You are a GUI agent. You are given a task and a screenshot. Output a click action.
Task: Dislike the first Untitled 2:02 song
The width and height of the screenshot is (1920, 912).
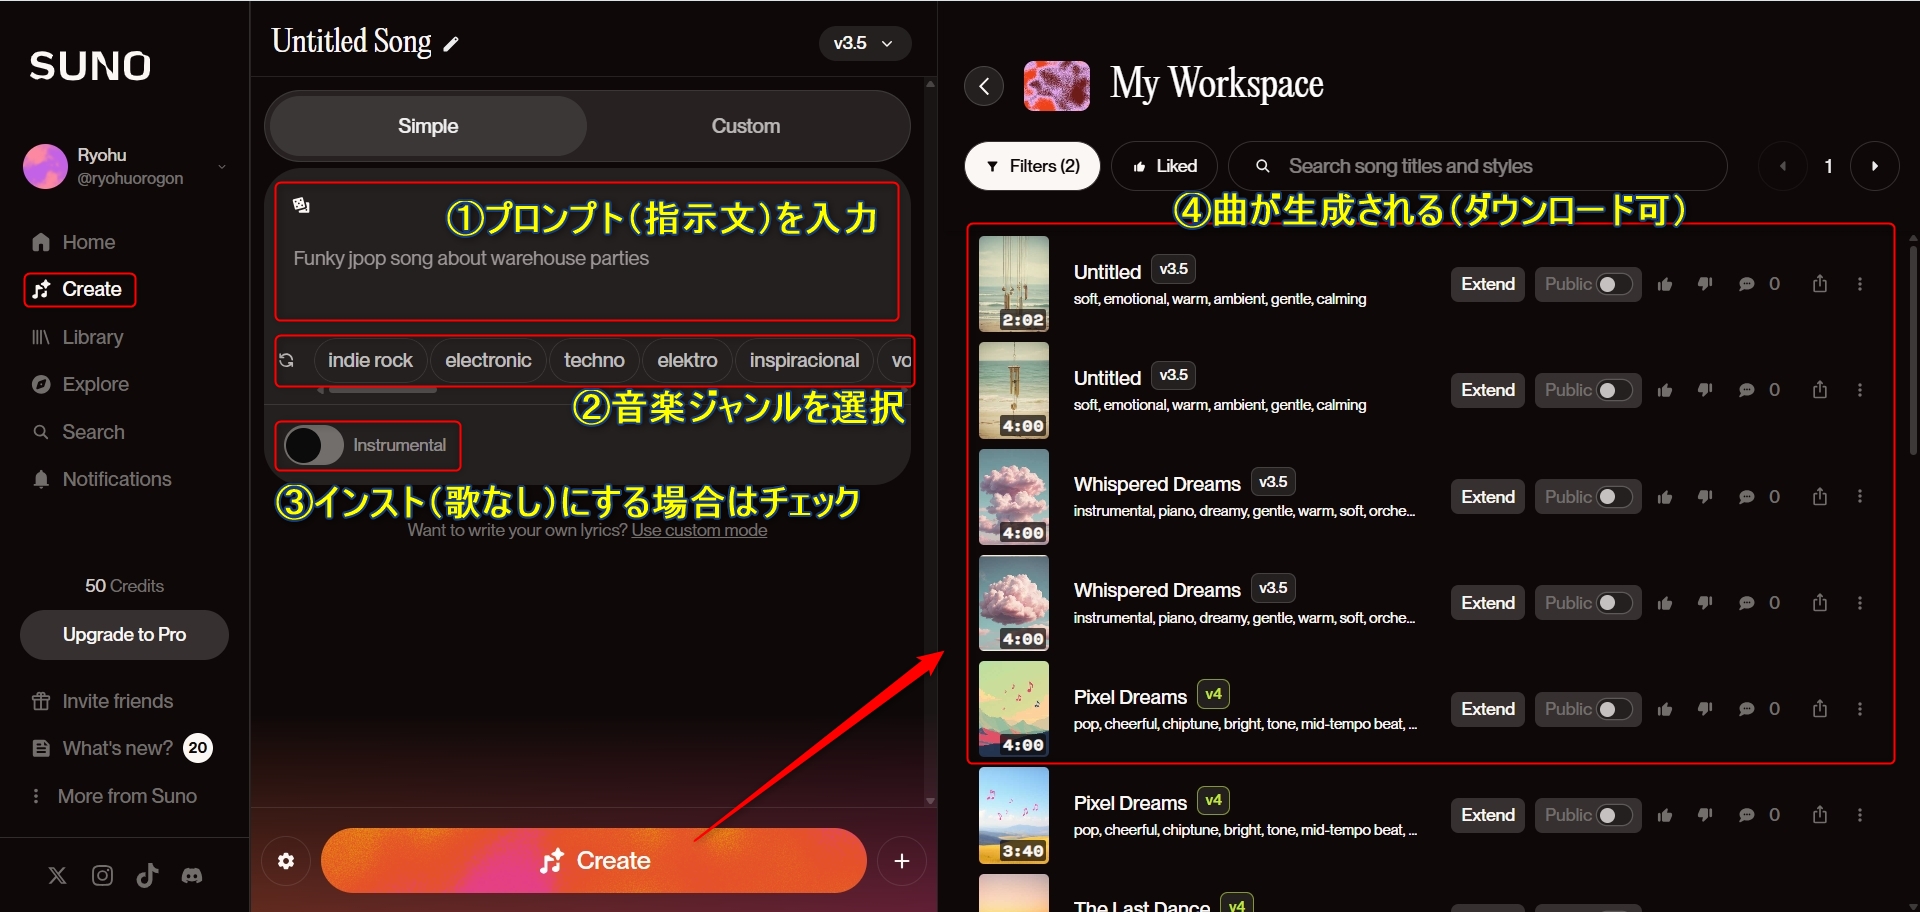pyautogui.click(x=1705, y=284)
